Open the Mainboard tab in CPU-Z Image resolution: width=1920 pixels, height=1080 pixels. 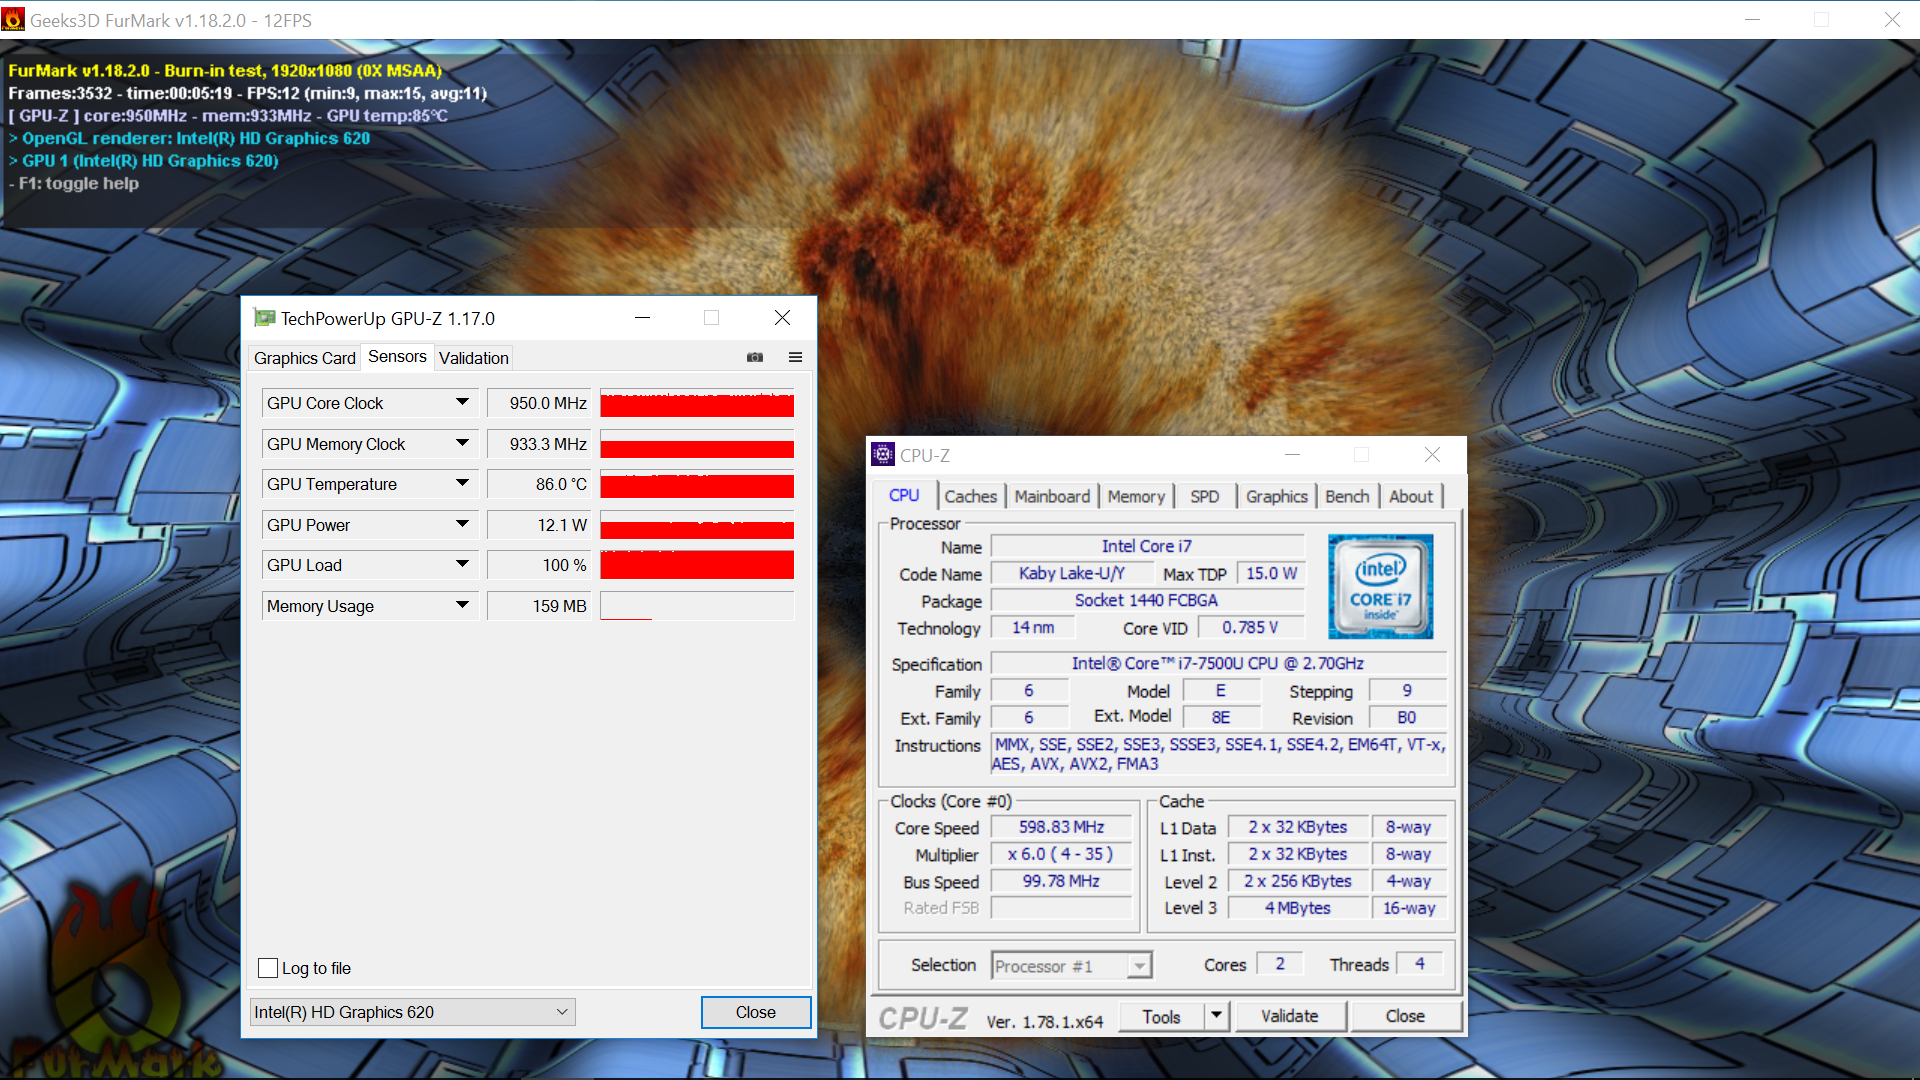pyautogui.click(x=1052, y=497)
